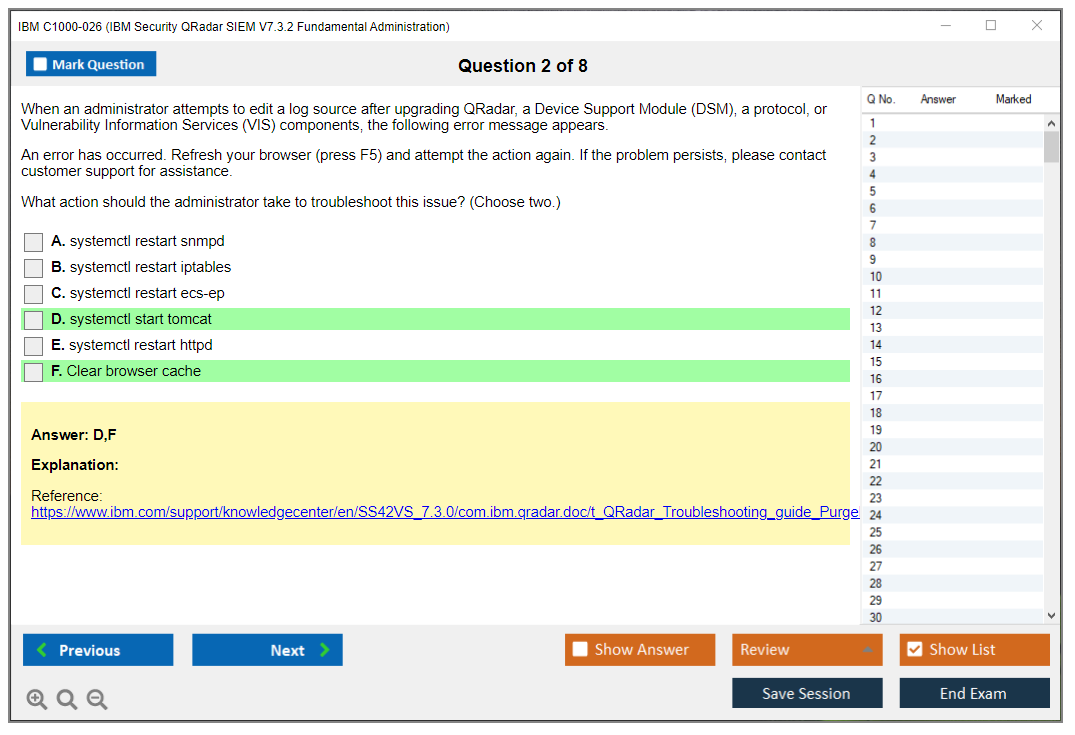Maximize the exam window
The height and width of the screenshot is (735, 1075).
(x=991, y=26)
